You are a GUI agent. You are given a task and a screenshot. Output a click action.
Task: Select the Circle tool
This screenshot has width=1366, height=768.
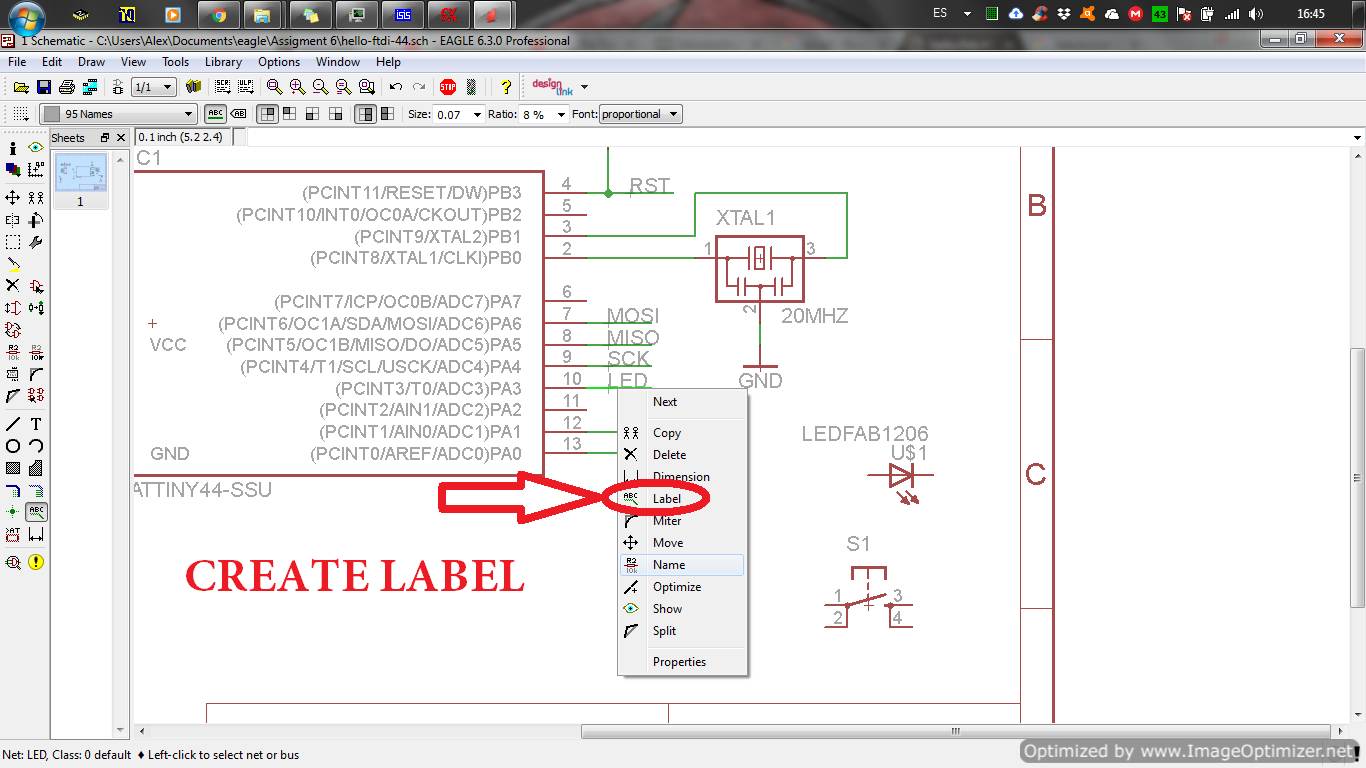coord(13,446)
